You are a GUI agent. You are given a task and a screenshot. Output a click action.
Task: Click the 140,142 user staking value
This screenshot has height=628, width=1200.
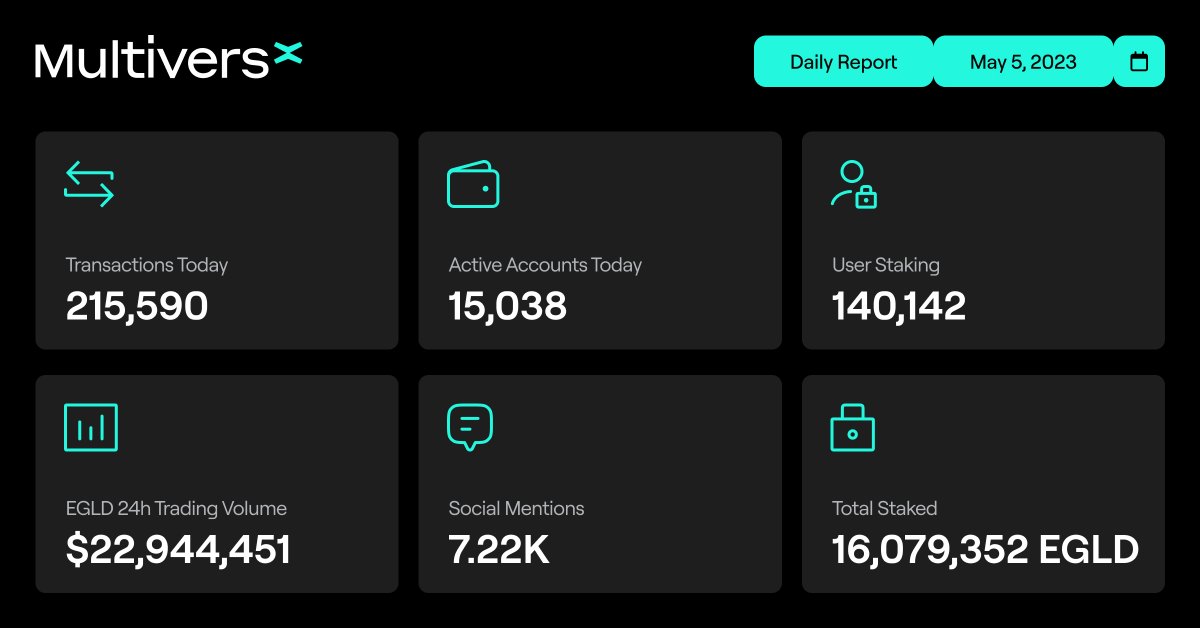[x=899, y=306]
